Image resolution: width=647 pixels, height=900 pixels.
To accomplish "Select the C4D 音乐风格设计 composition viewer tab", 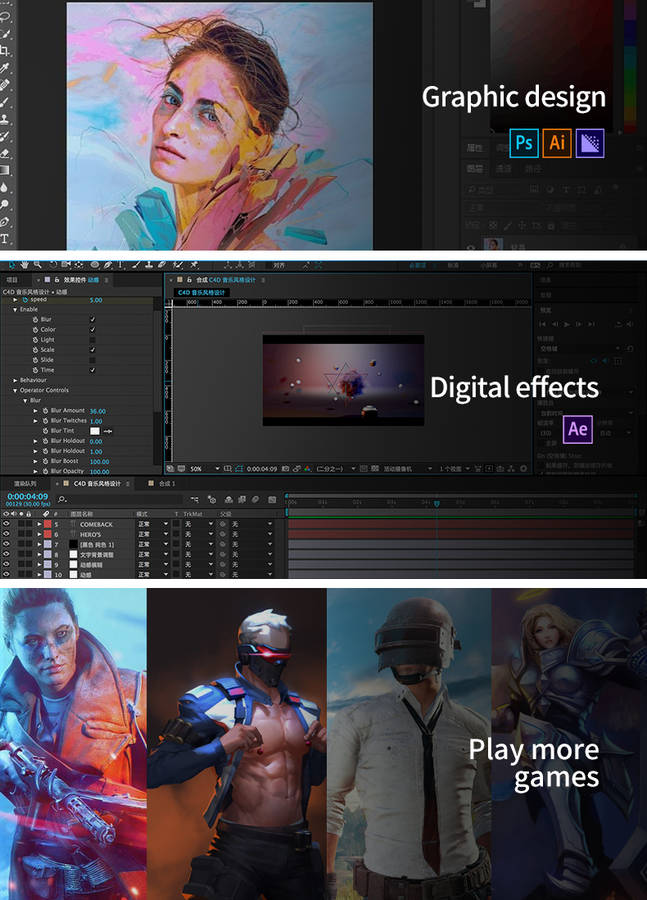I will click(x=200, y=292).
